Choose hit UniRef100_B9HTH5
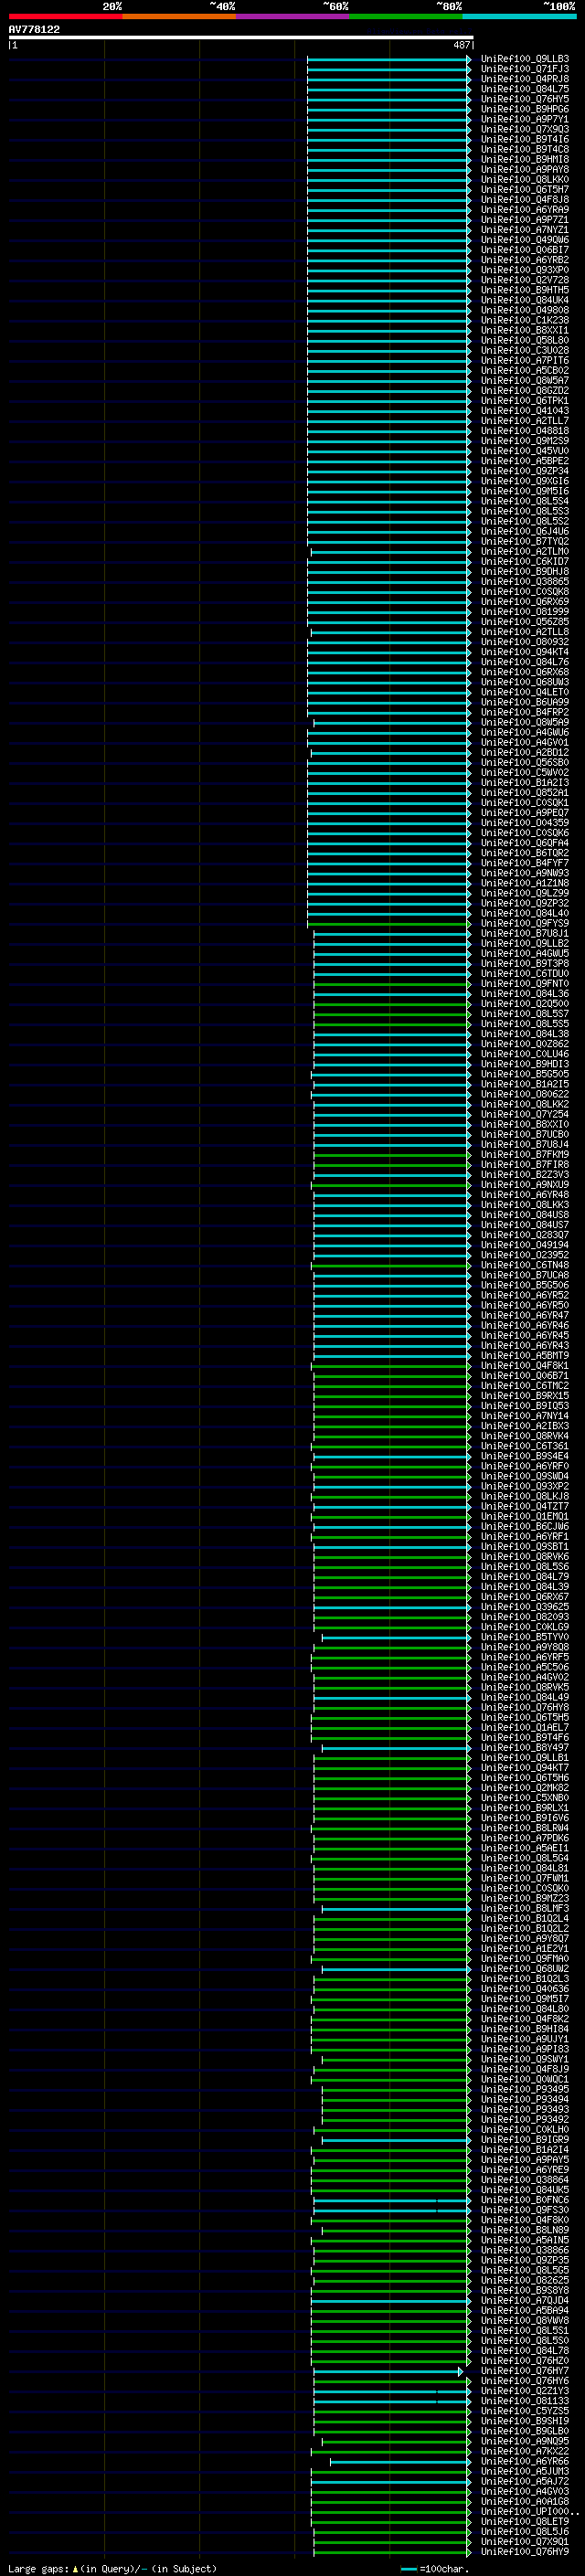Viewport: 585px width, 2576px height. point(525,290)
